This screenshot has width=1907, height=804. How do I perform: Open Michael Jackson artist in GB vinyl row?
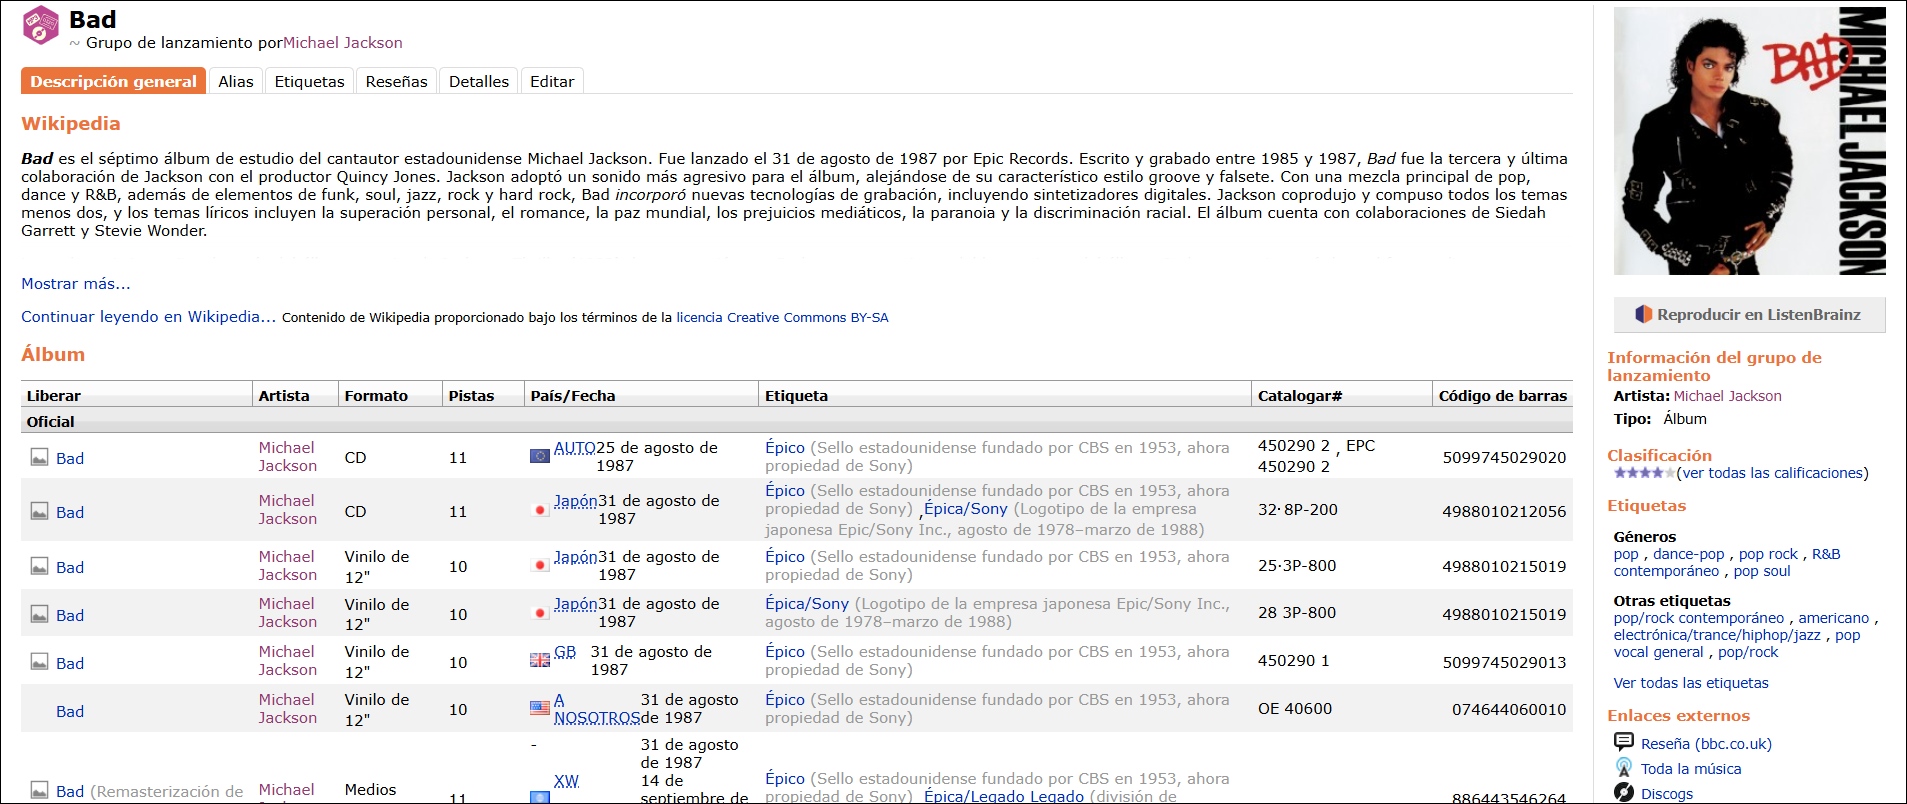[x=288, y=661]
